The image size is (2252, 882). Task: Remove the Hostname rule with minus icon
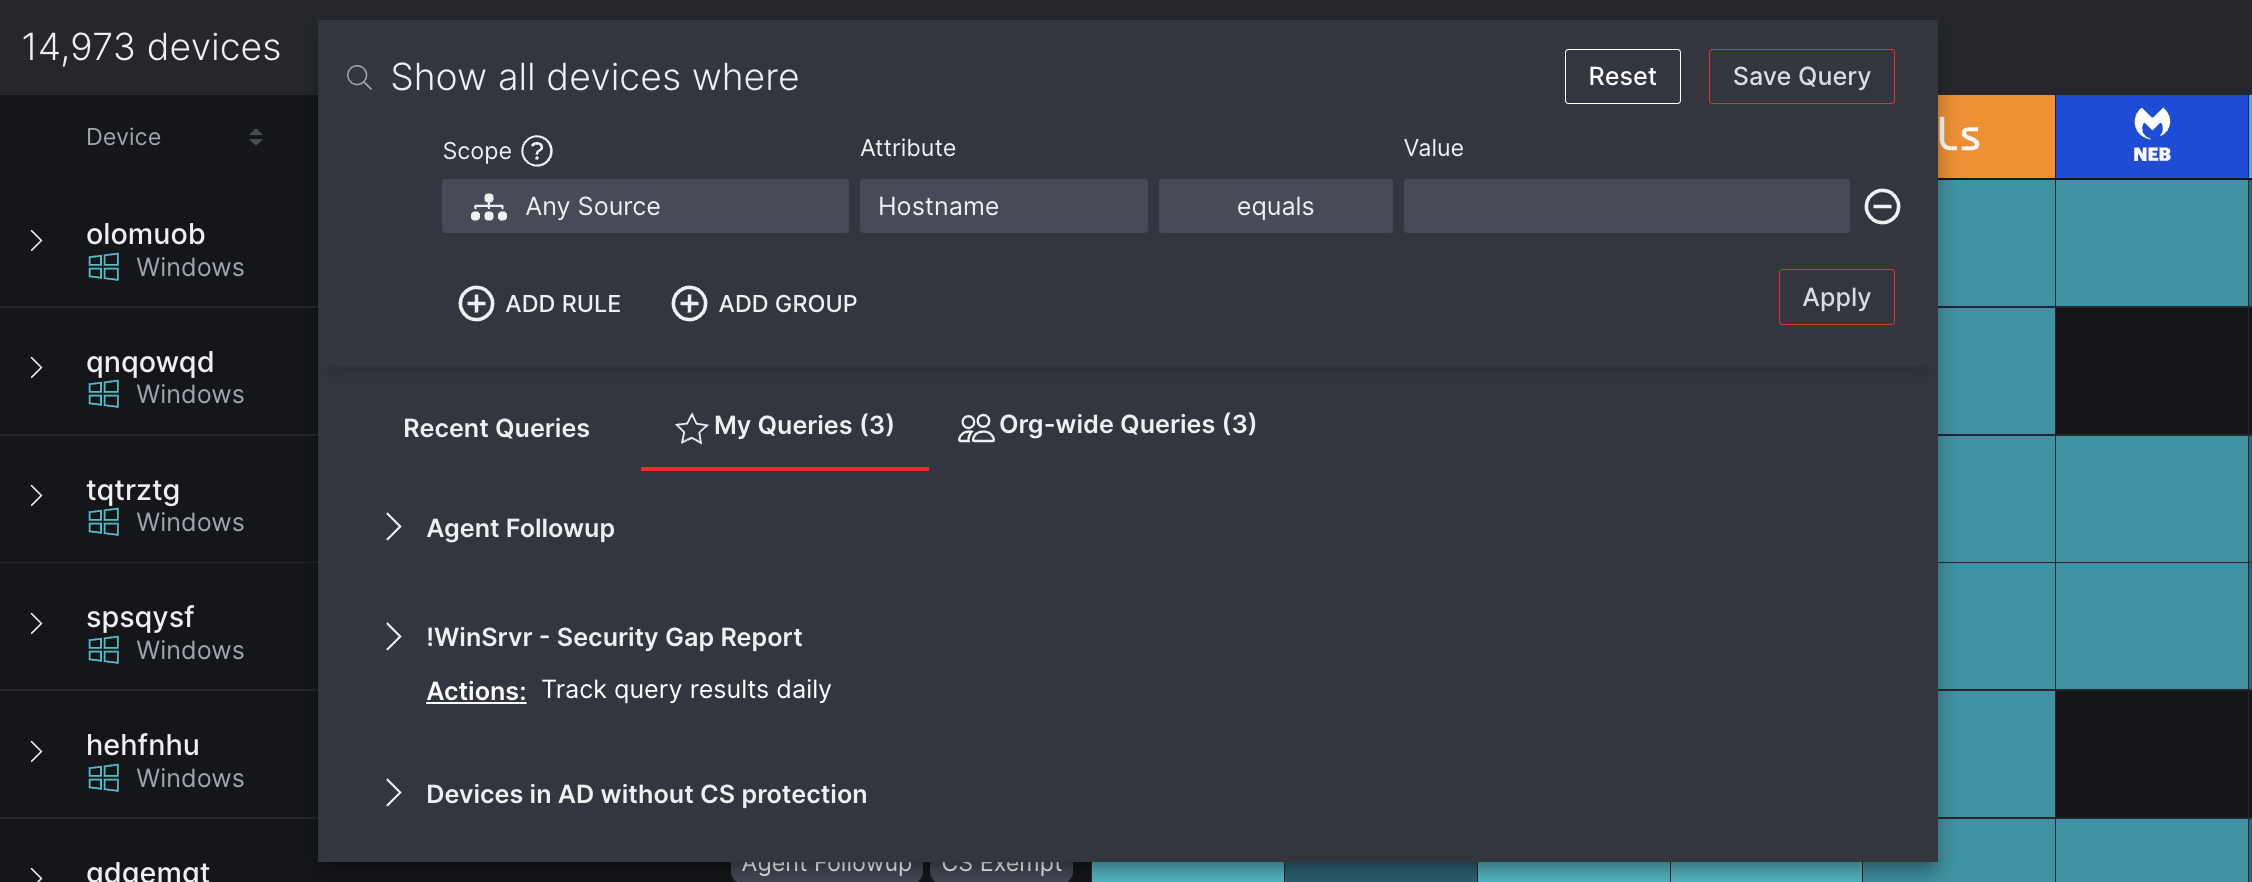click(x=1883, y=206)
